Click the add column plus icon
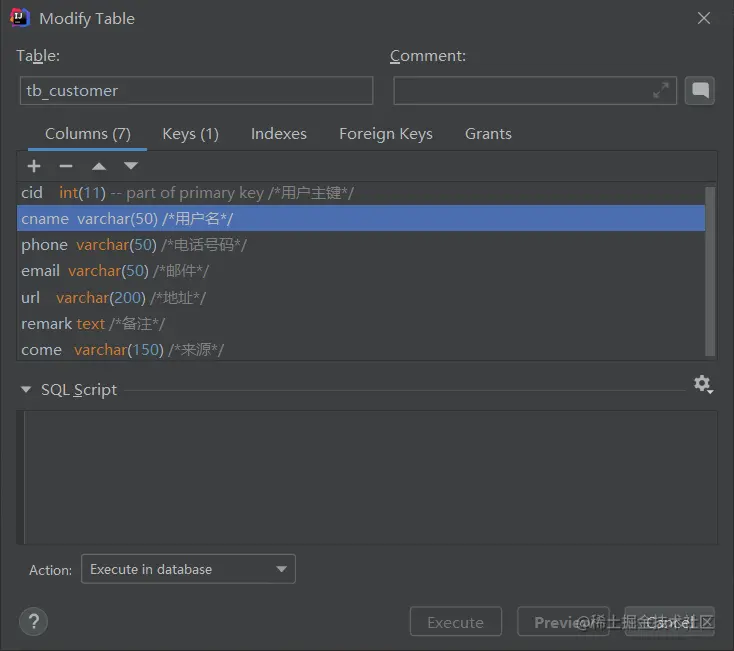Viewport: 734px width, 651px height. (34, 166)
